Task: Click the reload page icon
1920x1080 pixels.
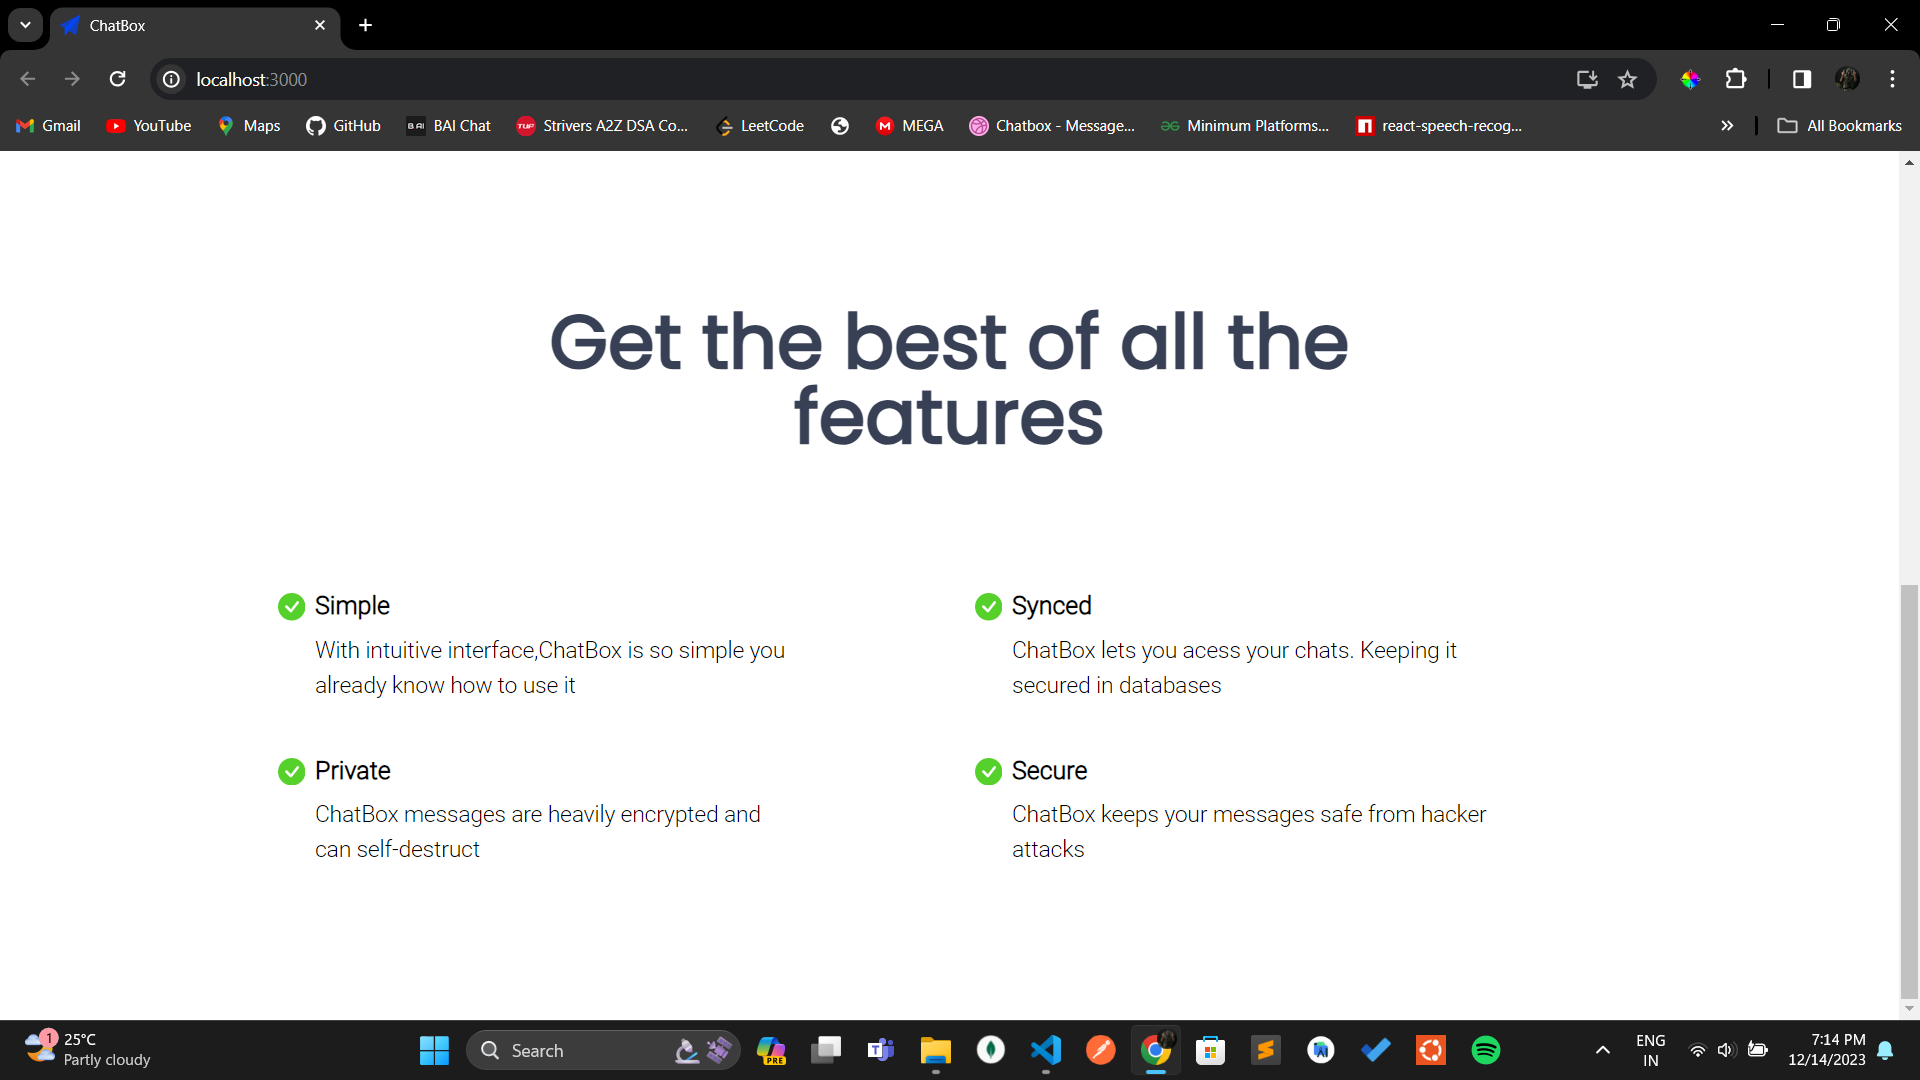Action: [x=118, y=79]
